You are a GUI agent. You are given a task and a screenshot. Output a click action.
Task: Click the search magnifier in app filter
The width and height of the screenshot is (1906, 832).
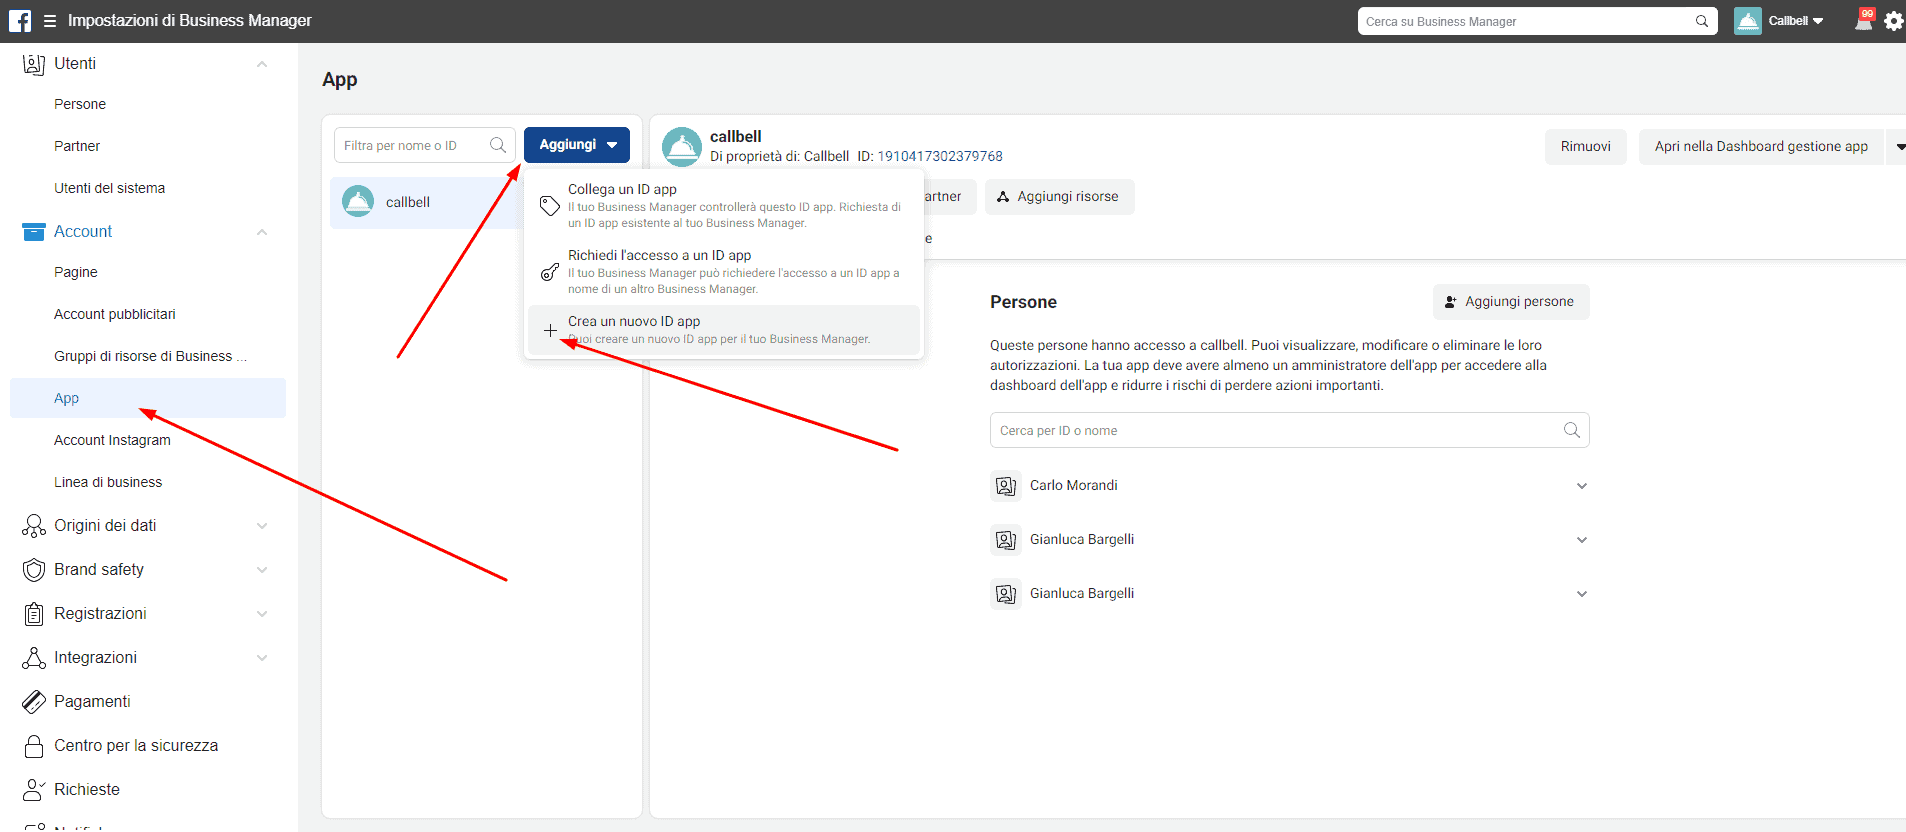(x=498, y=146)
